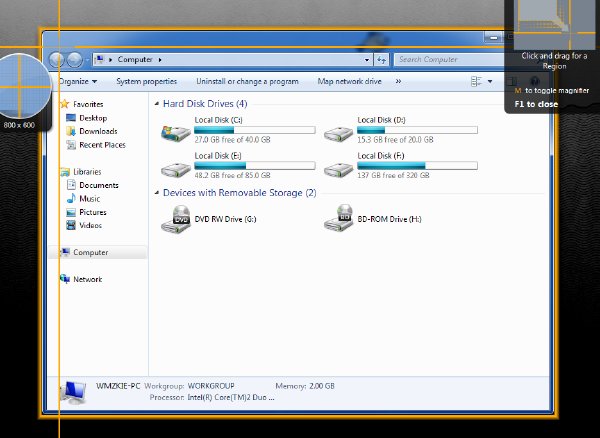The width and height of the screenshot is (600, 438).
Task: Click the '15.3 GB free of 20.0 GB' text
Action: pyautogui.click(x=395, y=140)
